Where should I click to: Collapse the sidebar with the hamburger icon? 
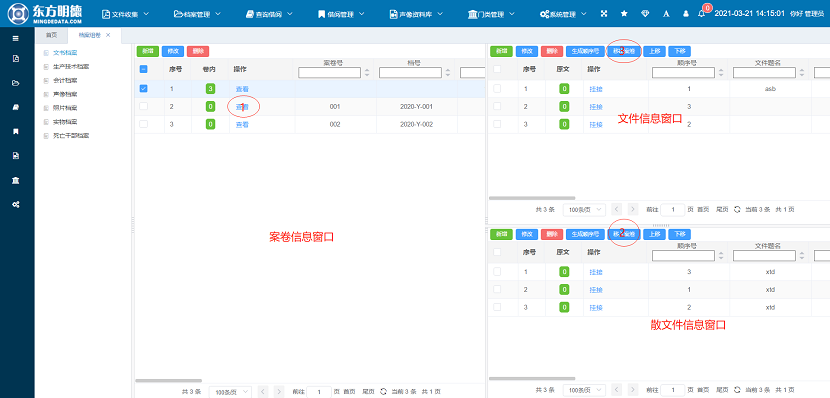16,38
